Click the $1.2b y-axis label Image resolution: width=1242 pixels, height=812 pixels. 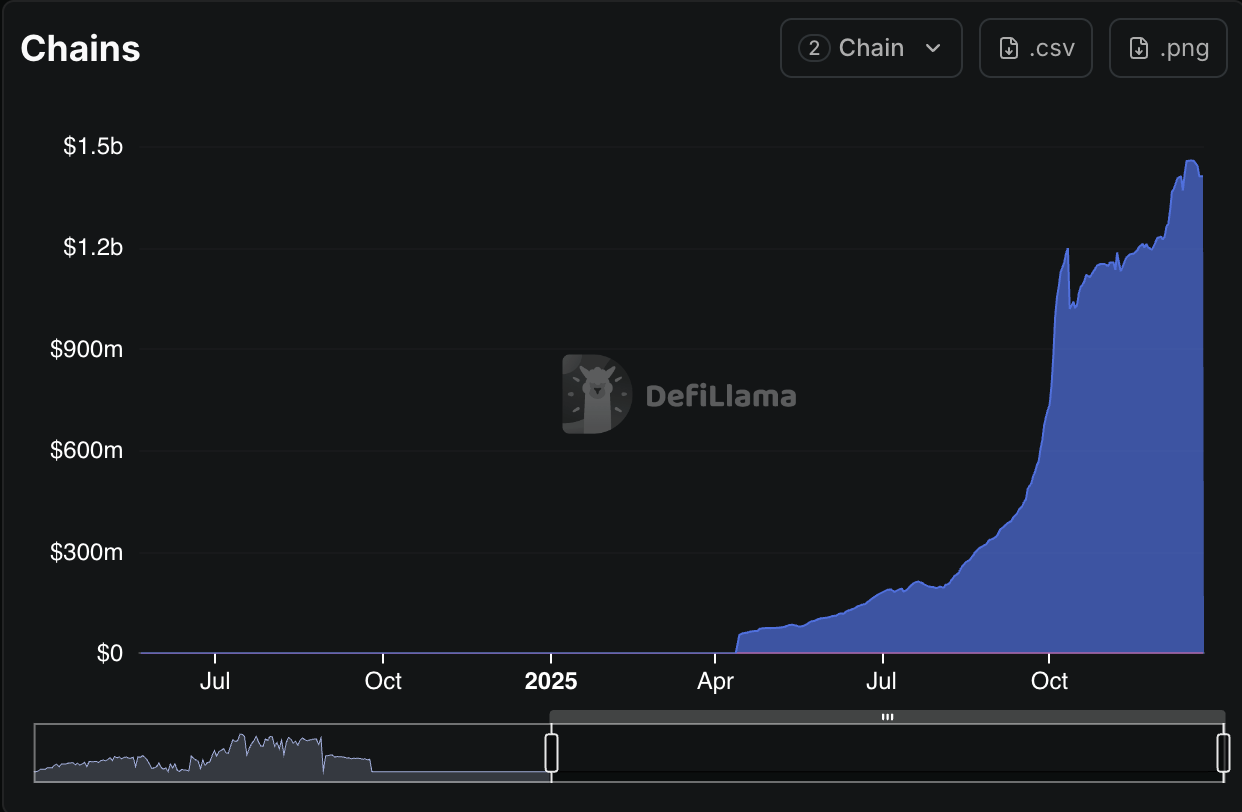[x=93, y=248]
